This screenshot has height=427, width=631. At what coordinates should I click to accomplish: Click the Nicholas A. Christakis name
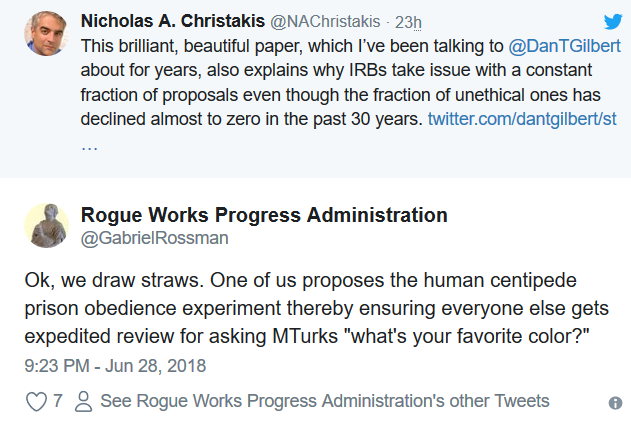(x=173, y=21)
